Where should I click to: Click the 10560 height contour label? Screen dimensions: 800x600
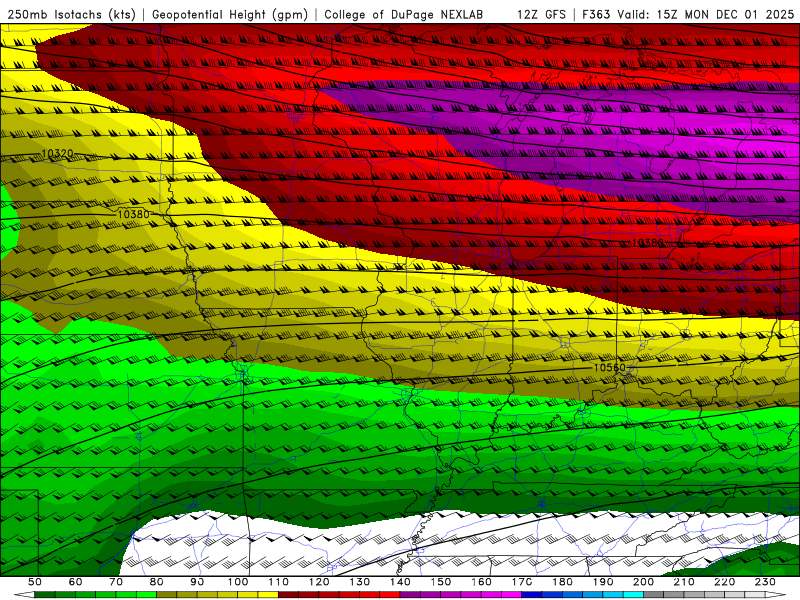point(610,368)
